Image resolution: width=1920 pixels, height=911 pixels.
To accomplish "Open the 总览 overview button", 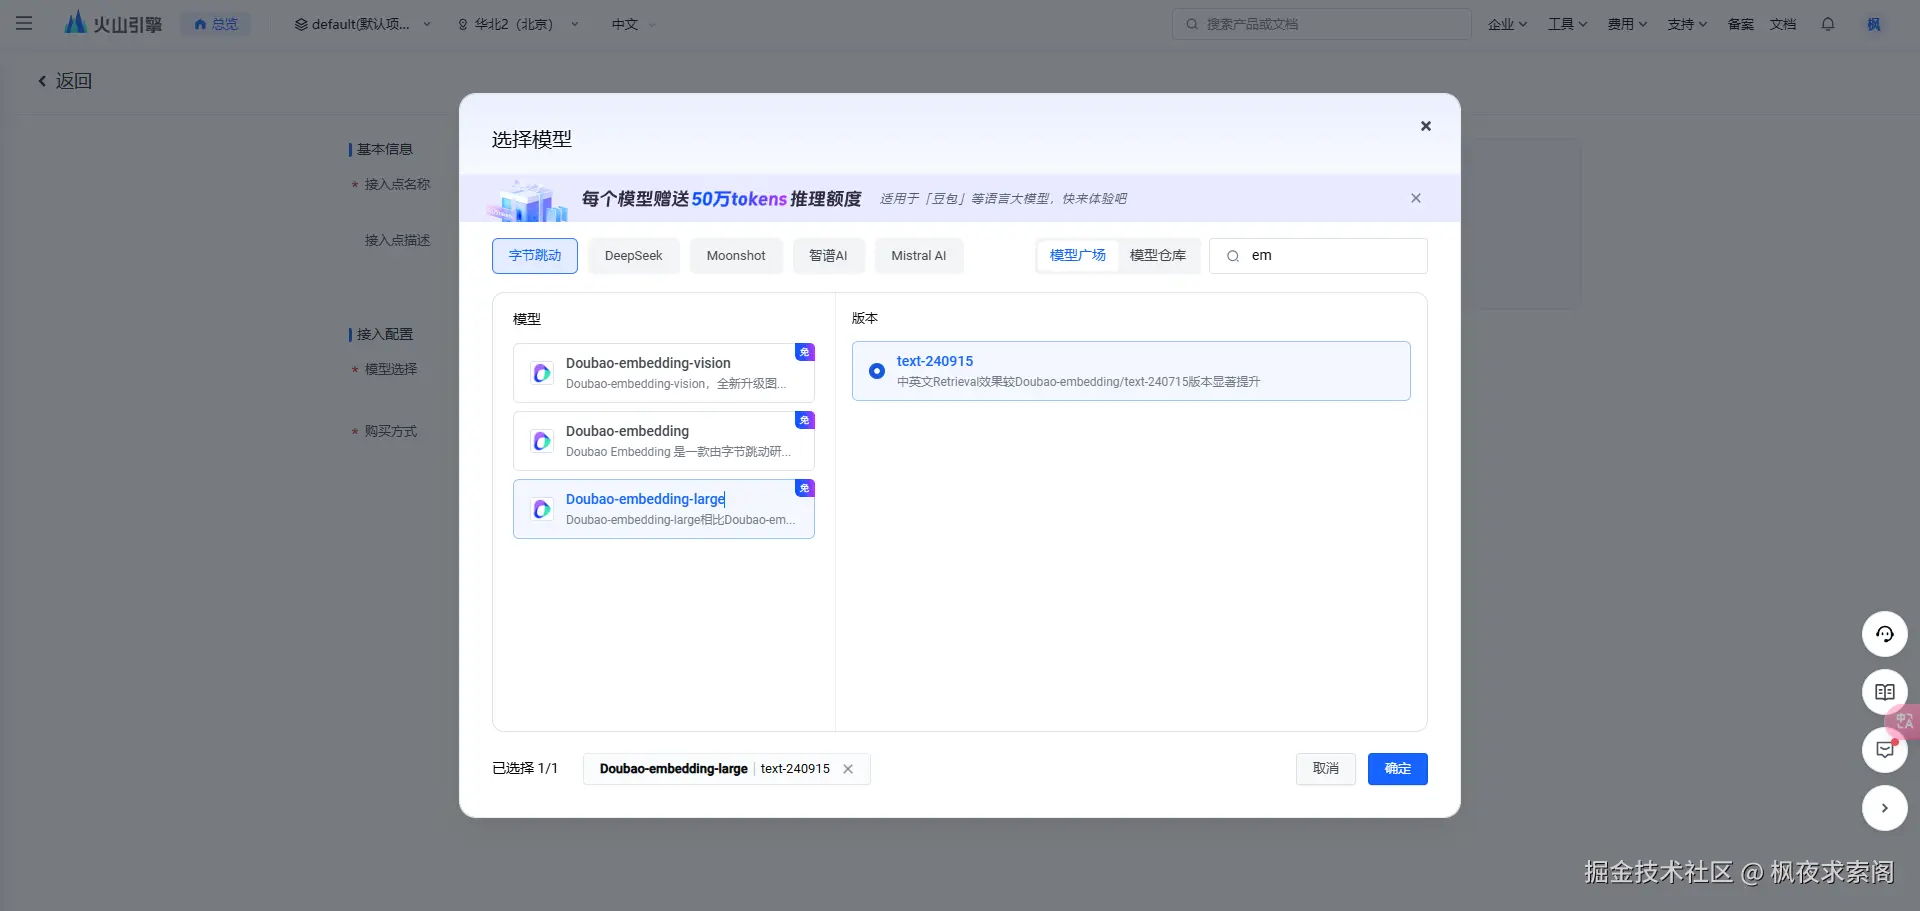I will [216, 24].
